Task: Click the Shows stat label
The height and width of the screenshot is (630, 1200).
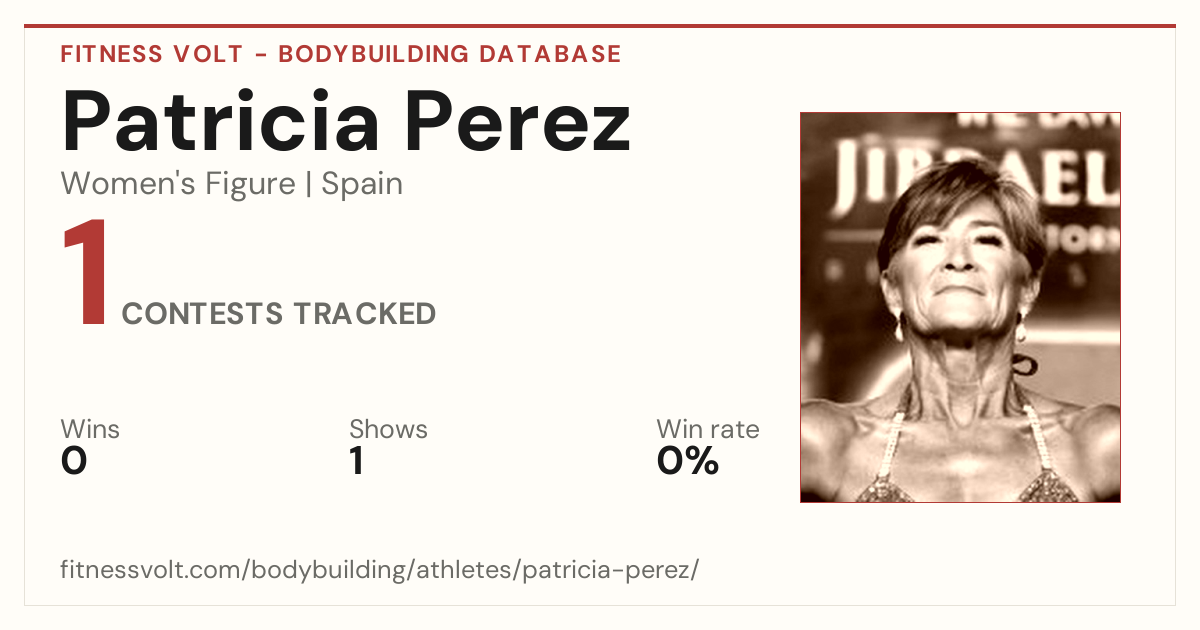Action: coord(388,430)
